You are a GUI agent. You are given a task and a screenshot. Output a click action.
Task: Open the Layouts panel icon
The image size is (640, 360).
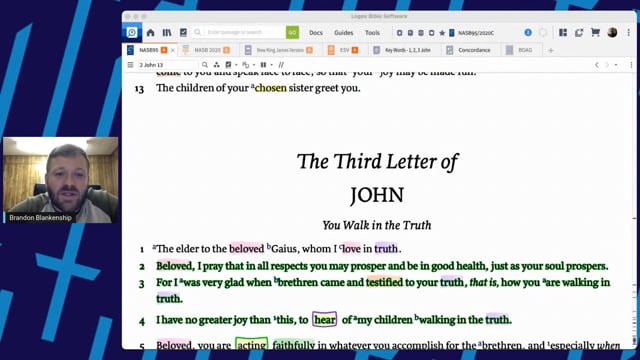[563, 32]
